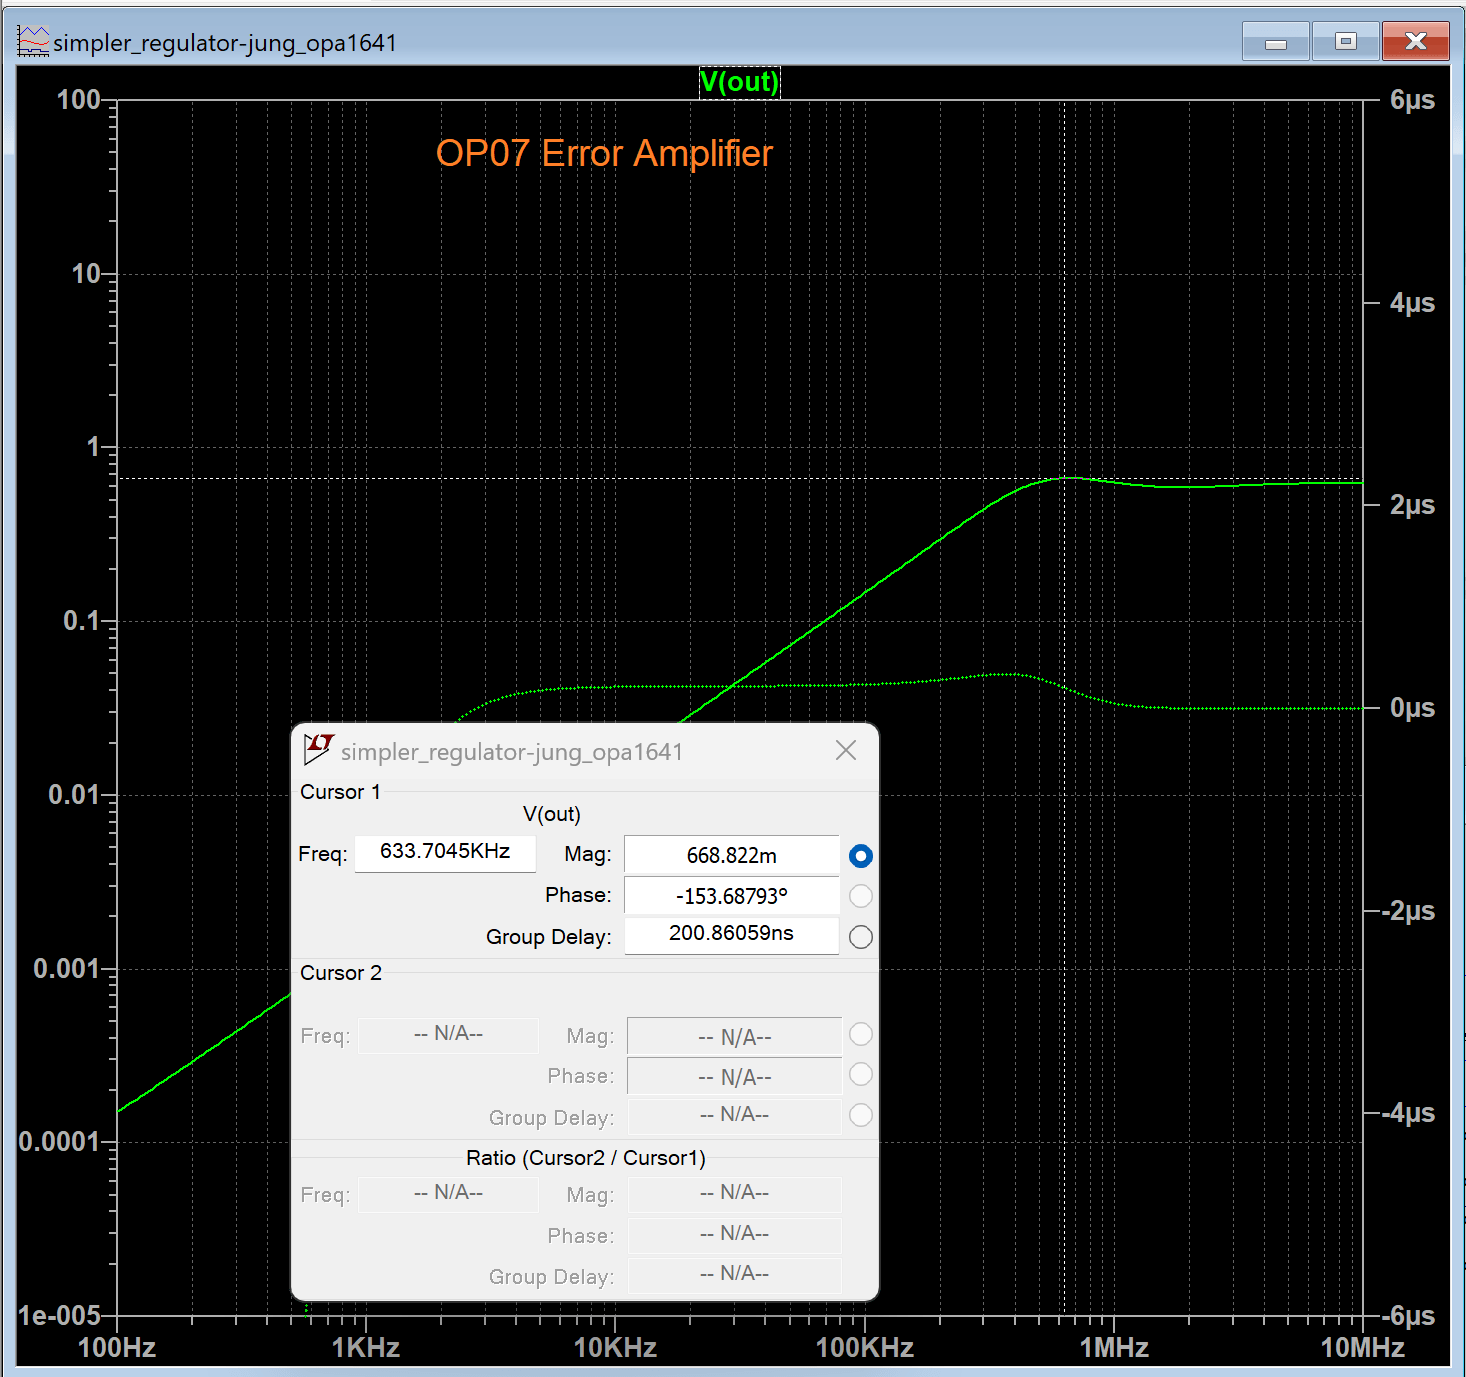The width and height of the screenshot is (1466, 1377).
Task: Select the Cursor 1 Phase radio button
Action: [860, 896]
